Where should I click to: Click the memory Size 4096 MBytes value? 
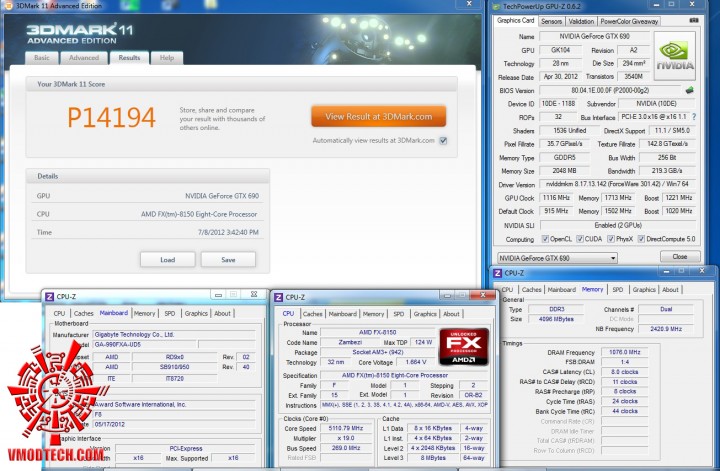[556, 319]
